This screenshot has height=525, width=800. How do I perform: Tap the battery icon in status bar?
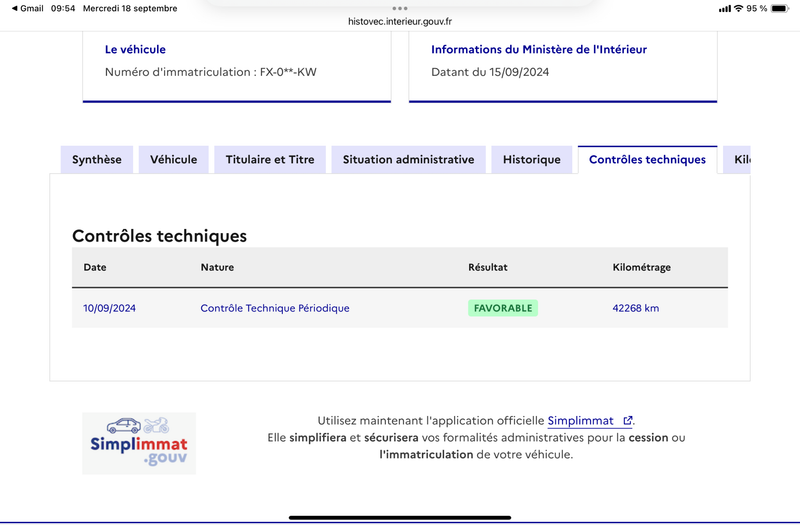click(780, 9)
